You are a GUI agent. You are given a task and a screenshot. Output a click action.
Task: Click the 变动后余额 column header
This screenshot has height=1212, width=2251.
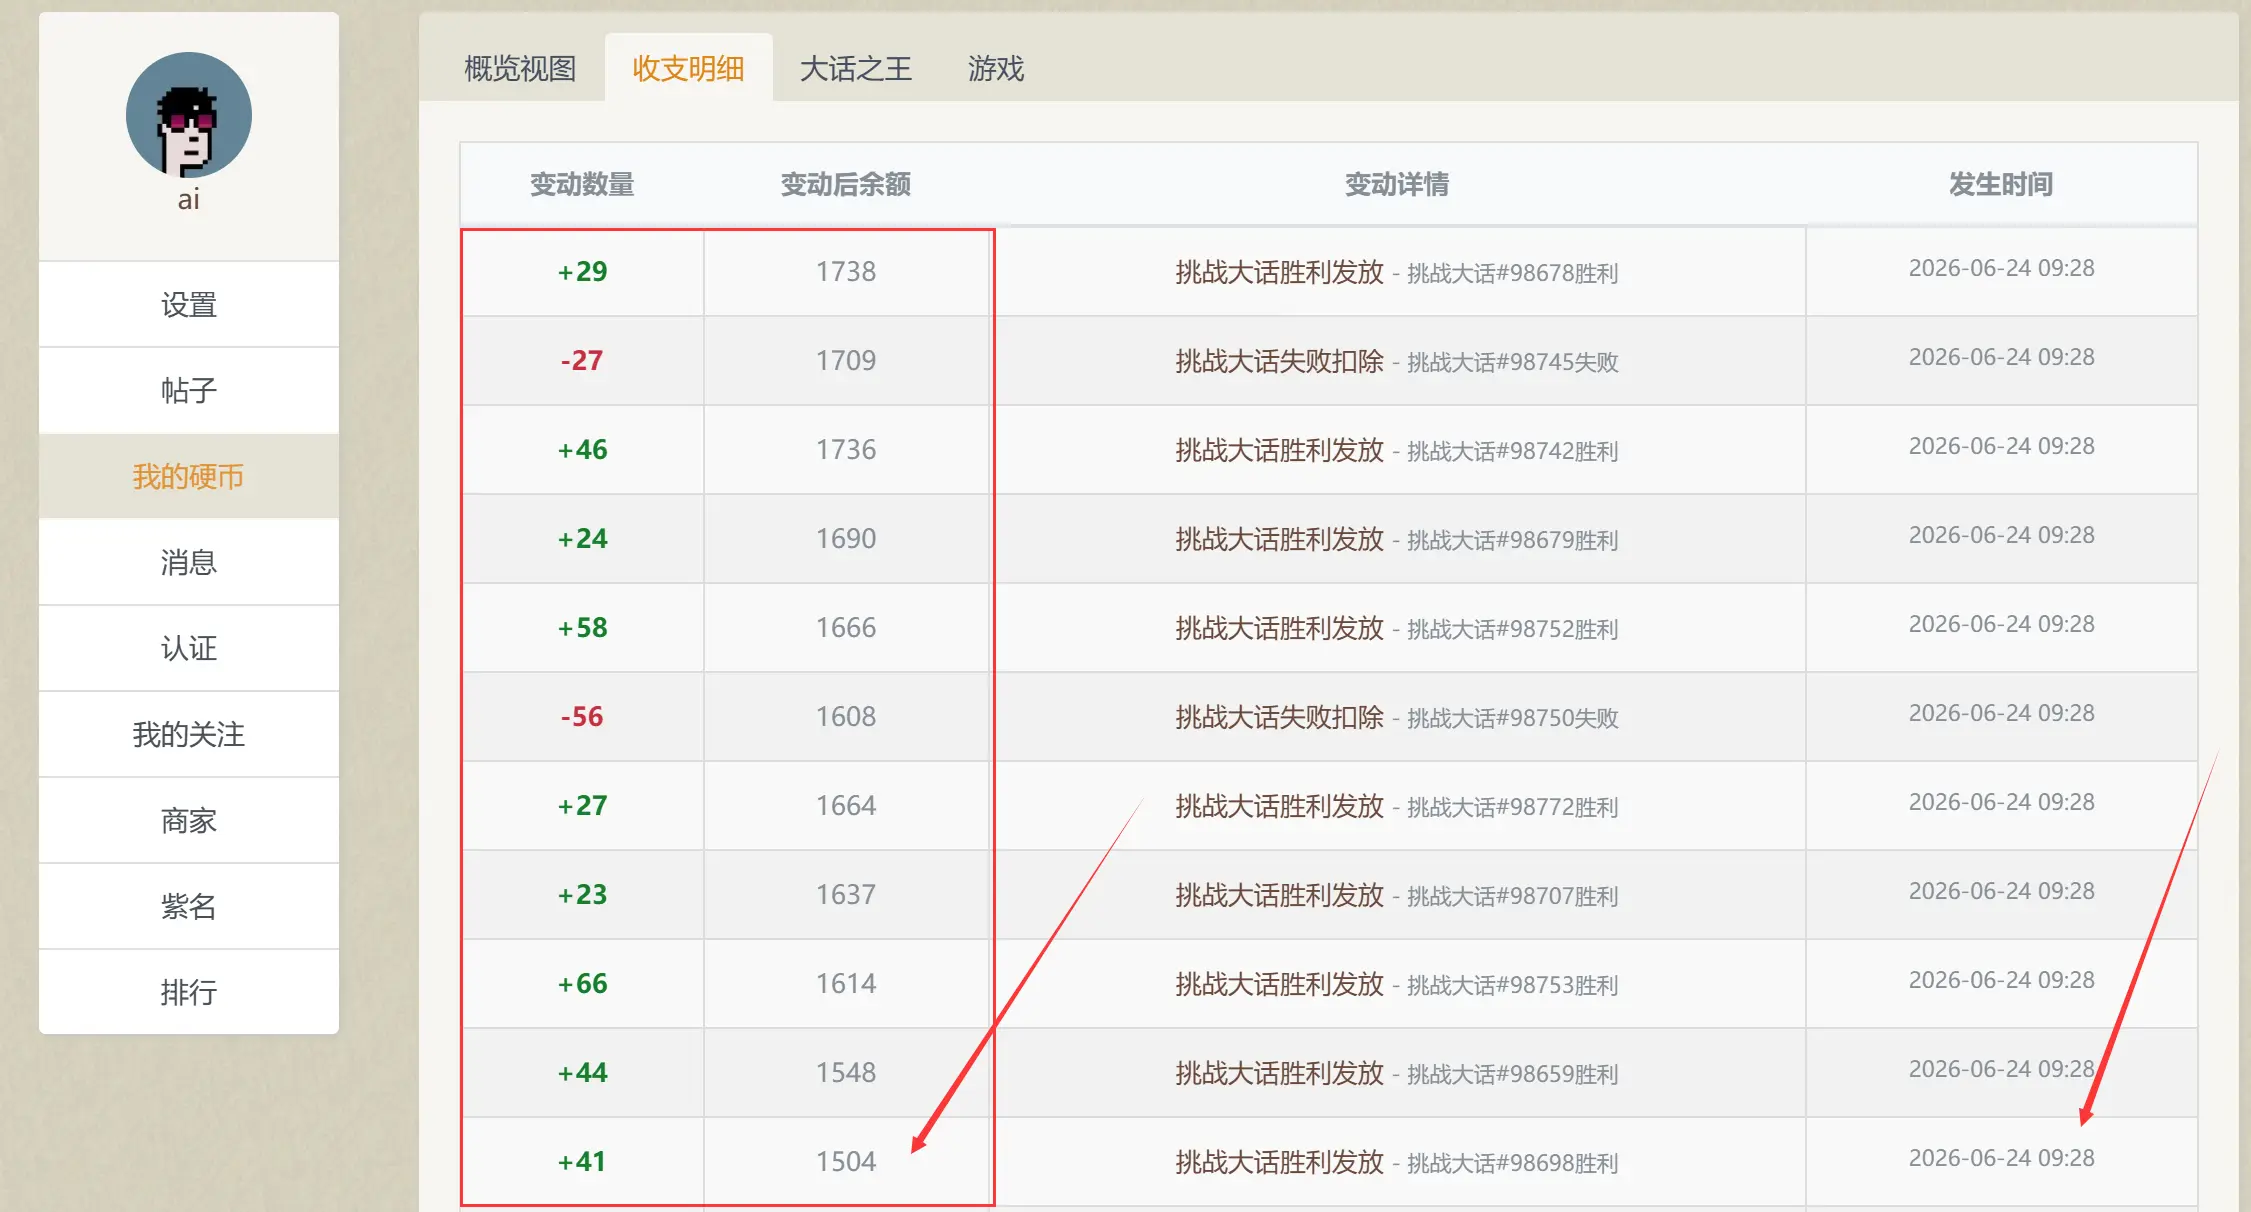(x=846, y=184)
